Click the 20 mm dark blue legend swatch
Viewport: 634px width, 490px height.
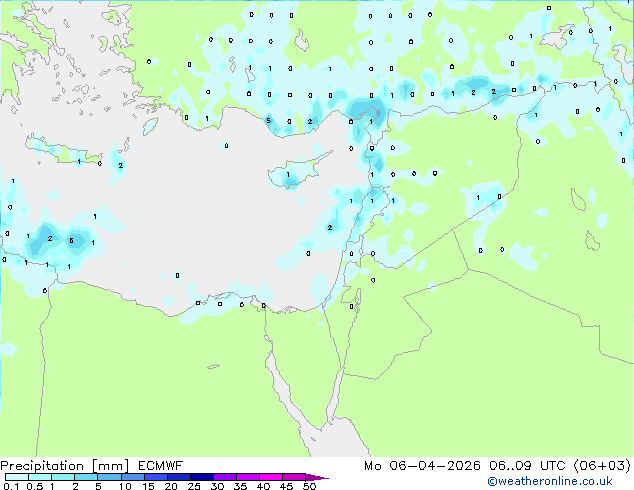(178, 477)
